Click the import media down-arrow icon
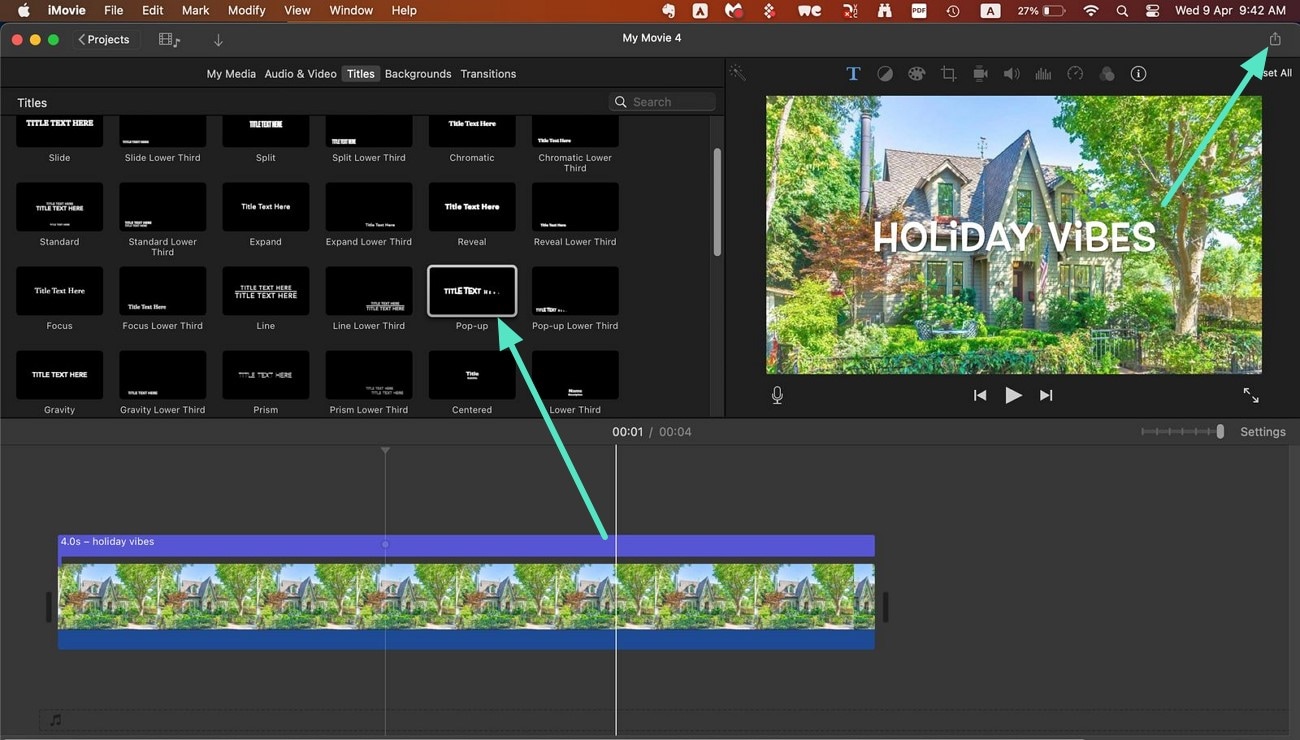Screen dimensions: 1300x740 218,40
